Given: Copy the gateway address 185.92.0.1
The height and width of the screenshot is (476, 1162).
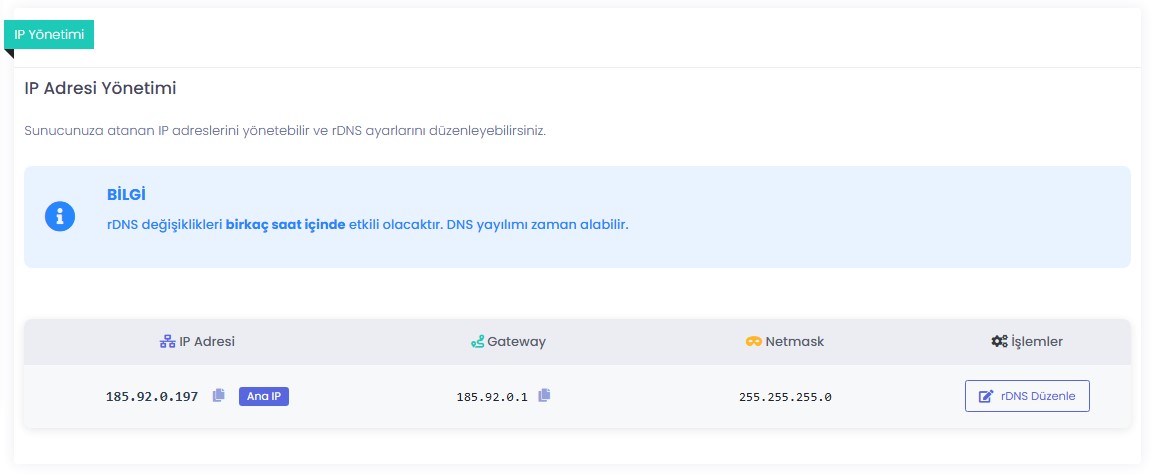Looking at the screenshot, I should pyautogui.click(x=544, y=395).
